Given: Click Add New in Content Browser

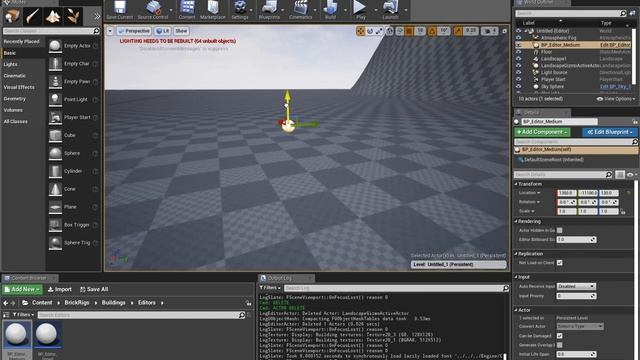Looking at the screenshot, I should coord(22,289).
